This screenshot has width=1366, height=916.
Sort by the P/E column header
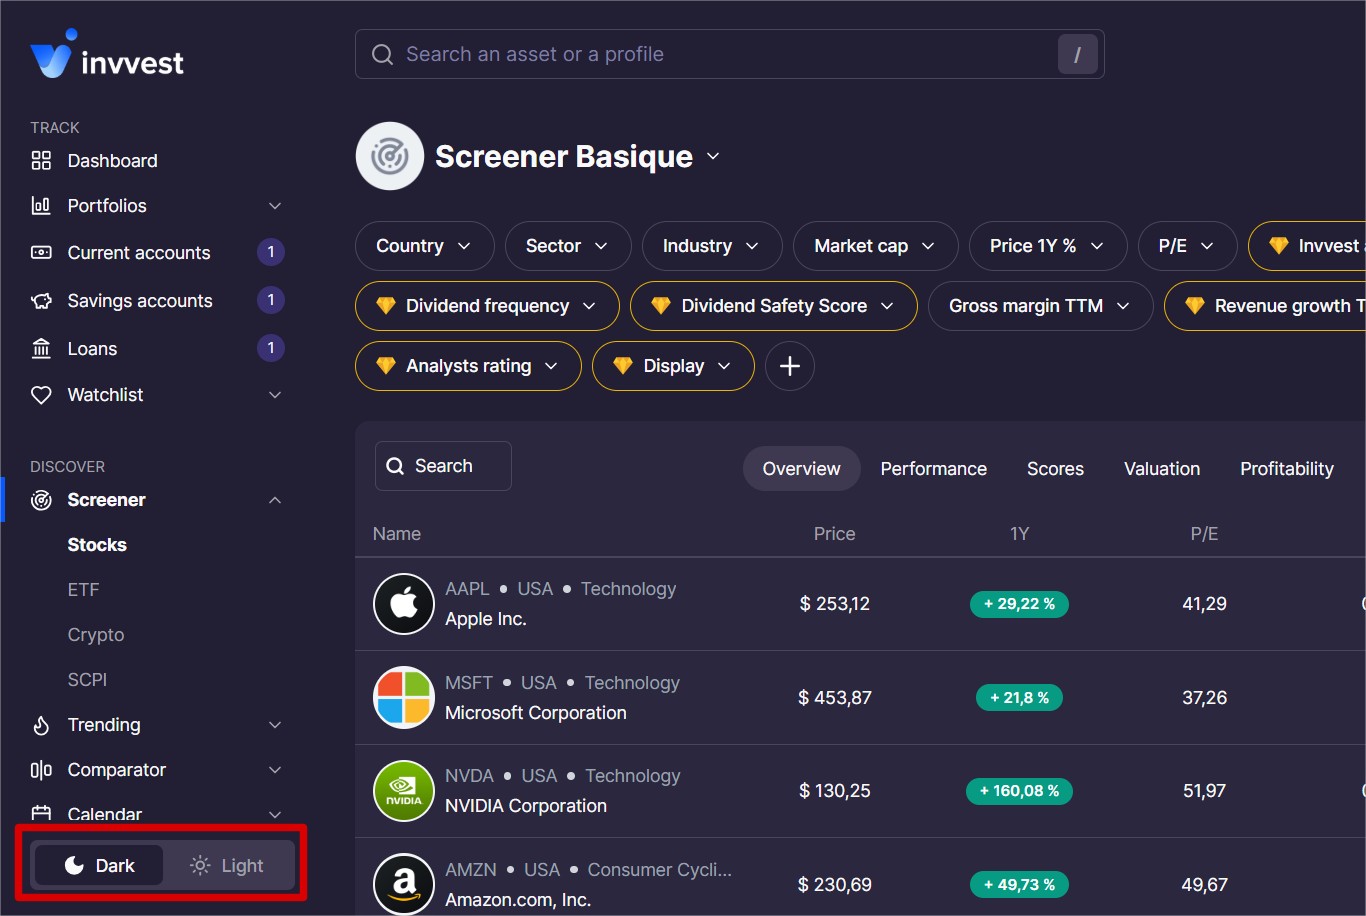pyautogui.click(x=1204, y=534)
